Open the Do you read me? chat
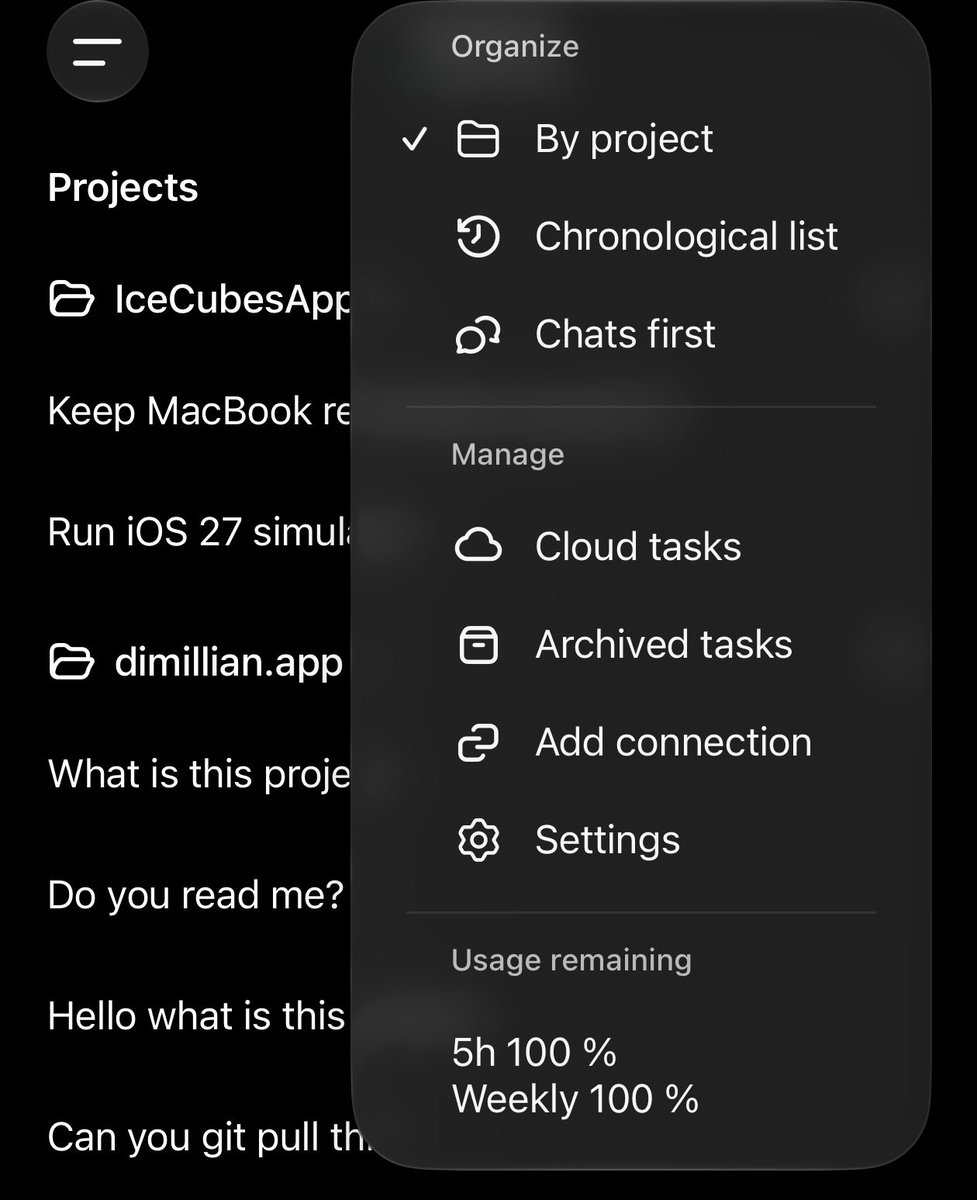The width and height of the screenshot is (977, 1200). click(196, 895)
